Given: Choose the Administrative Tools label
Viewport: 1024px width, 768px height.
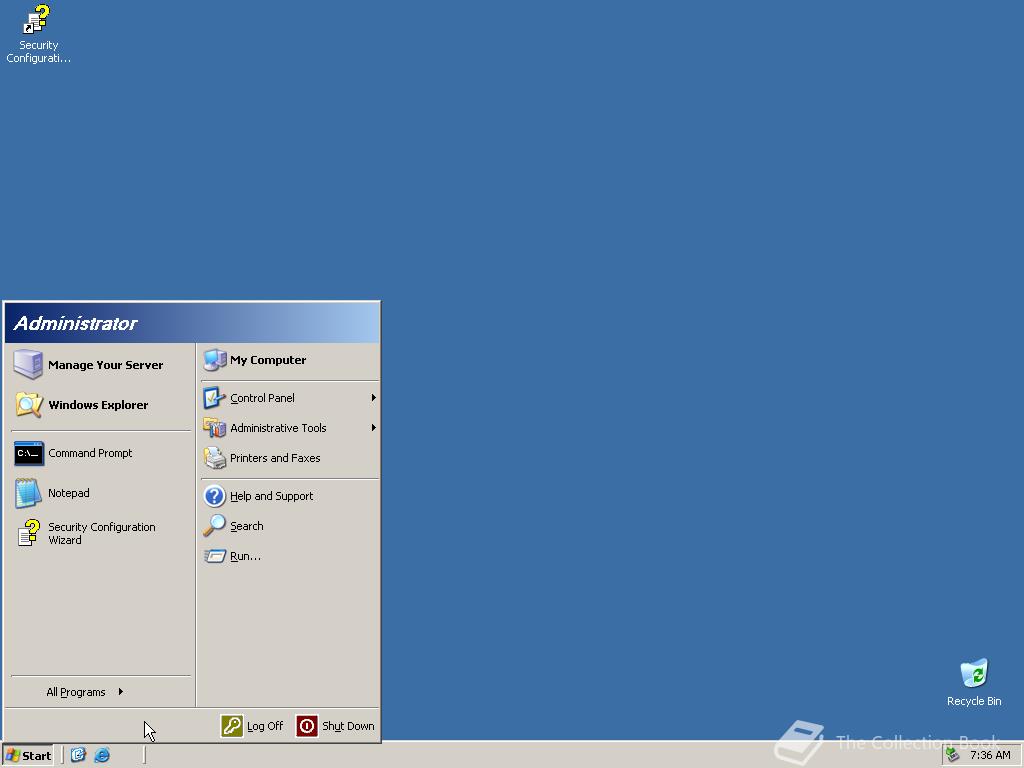Looking at the screenshot, I should pyautogui.click(x=278, y=428).
